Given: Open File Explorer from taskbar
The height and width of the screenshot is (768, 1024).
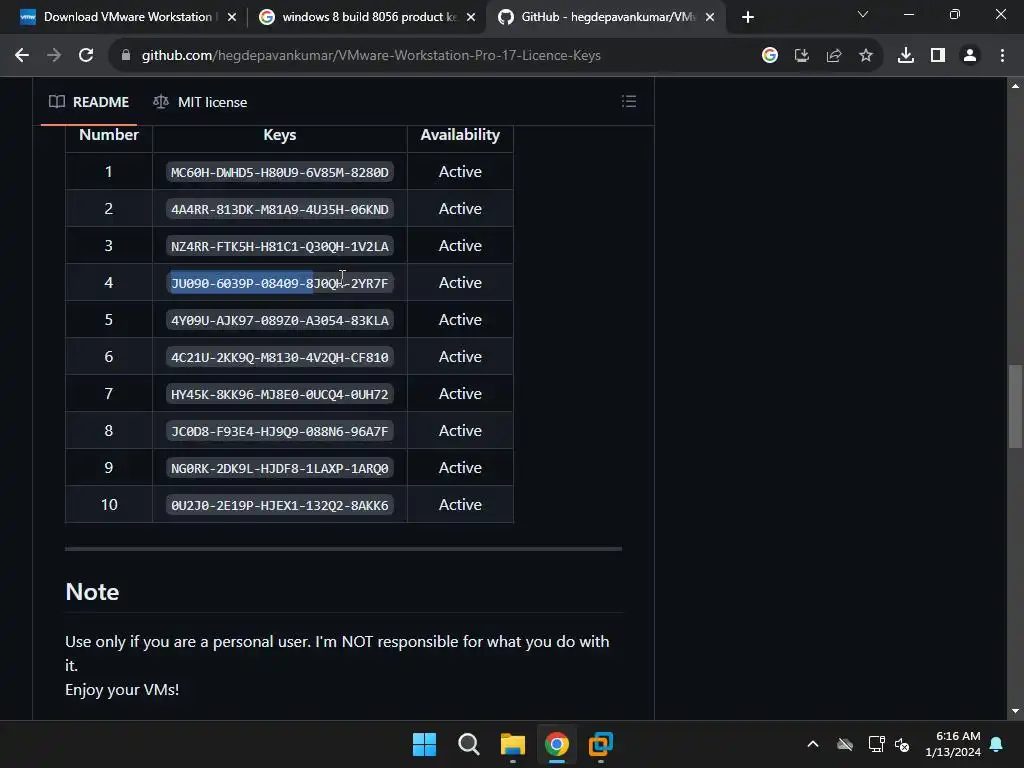Looking at the screenshot, I should [x=513, y=744].
